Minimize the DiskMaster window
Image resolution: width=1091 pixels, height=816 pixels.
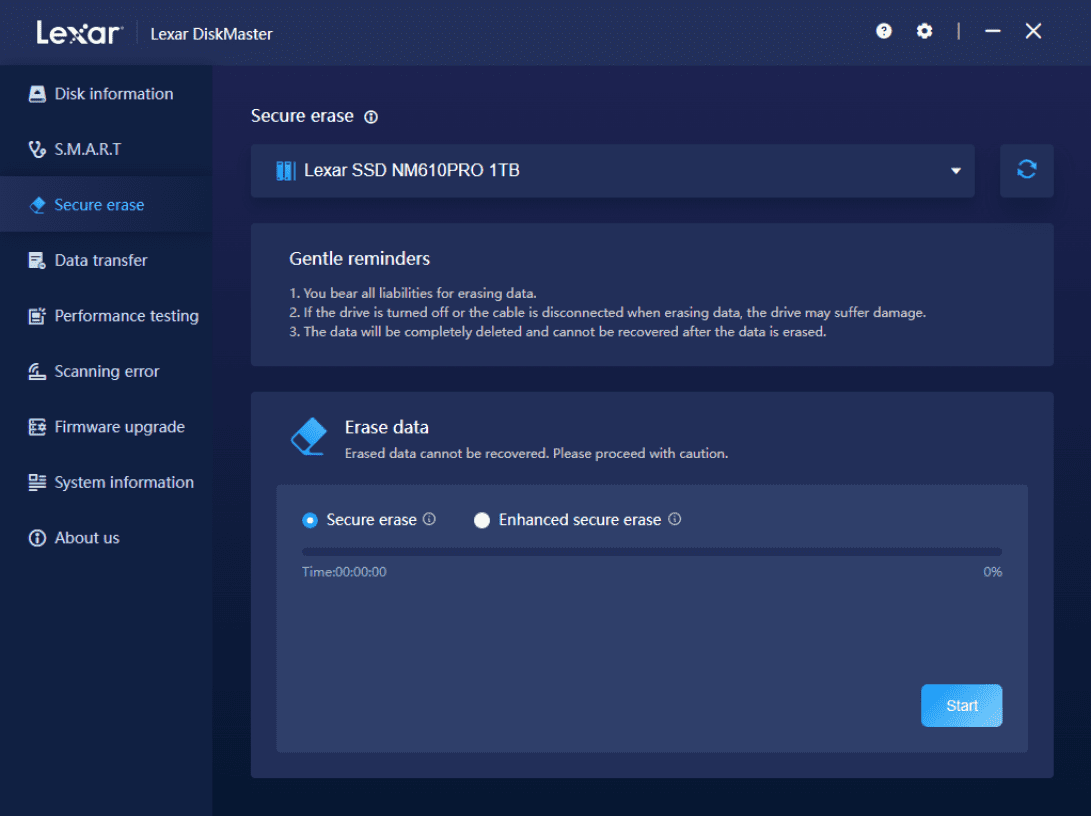coord(992,31)
